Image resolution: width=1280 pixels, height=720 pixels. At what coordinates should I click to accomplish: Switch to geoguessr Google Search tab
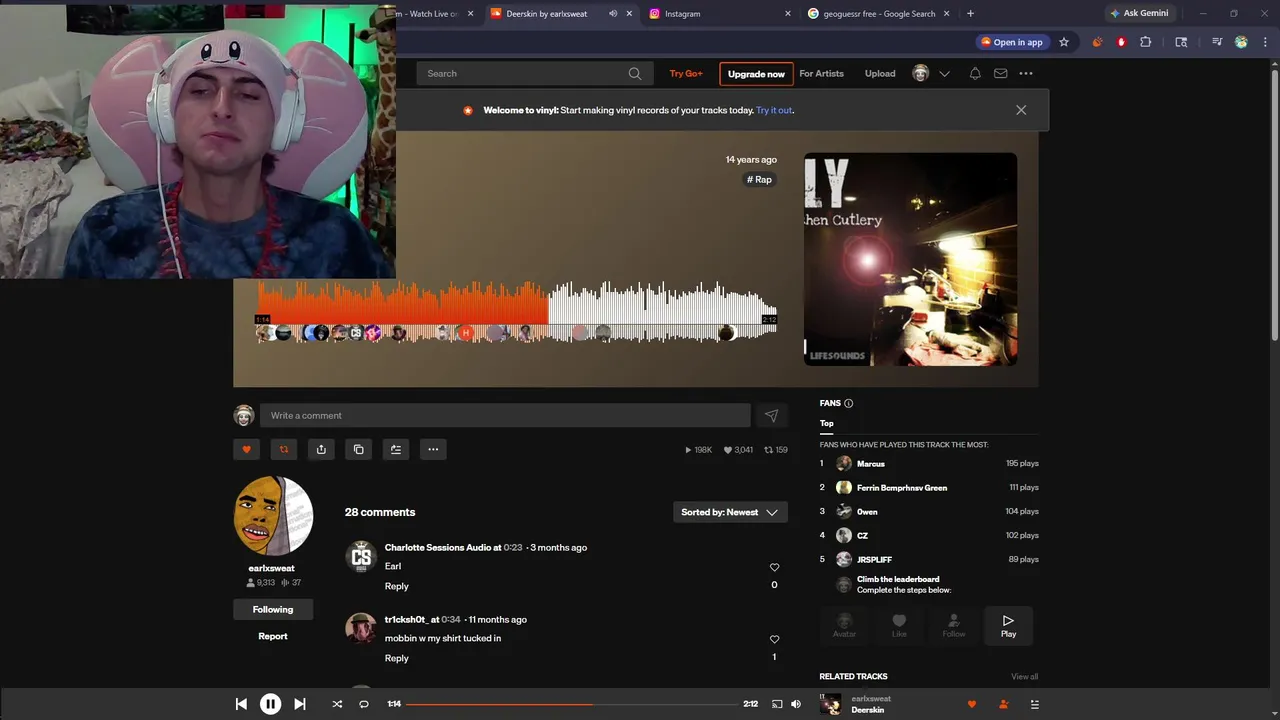(x=878, y=14)
